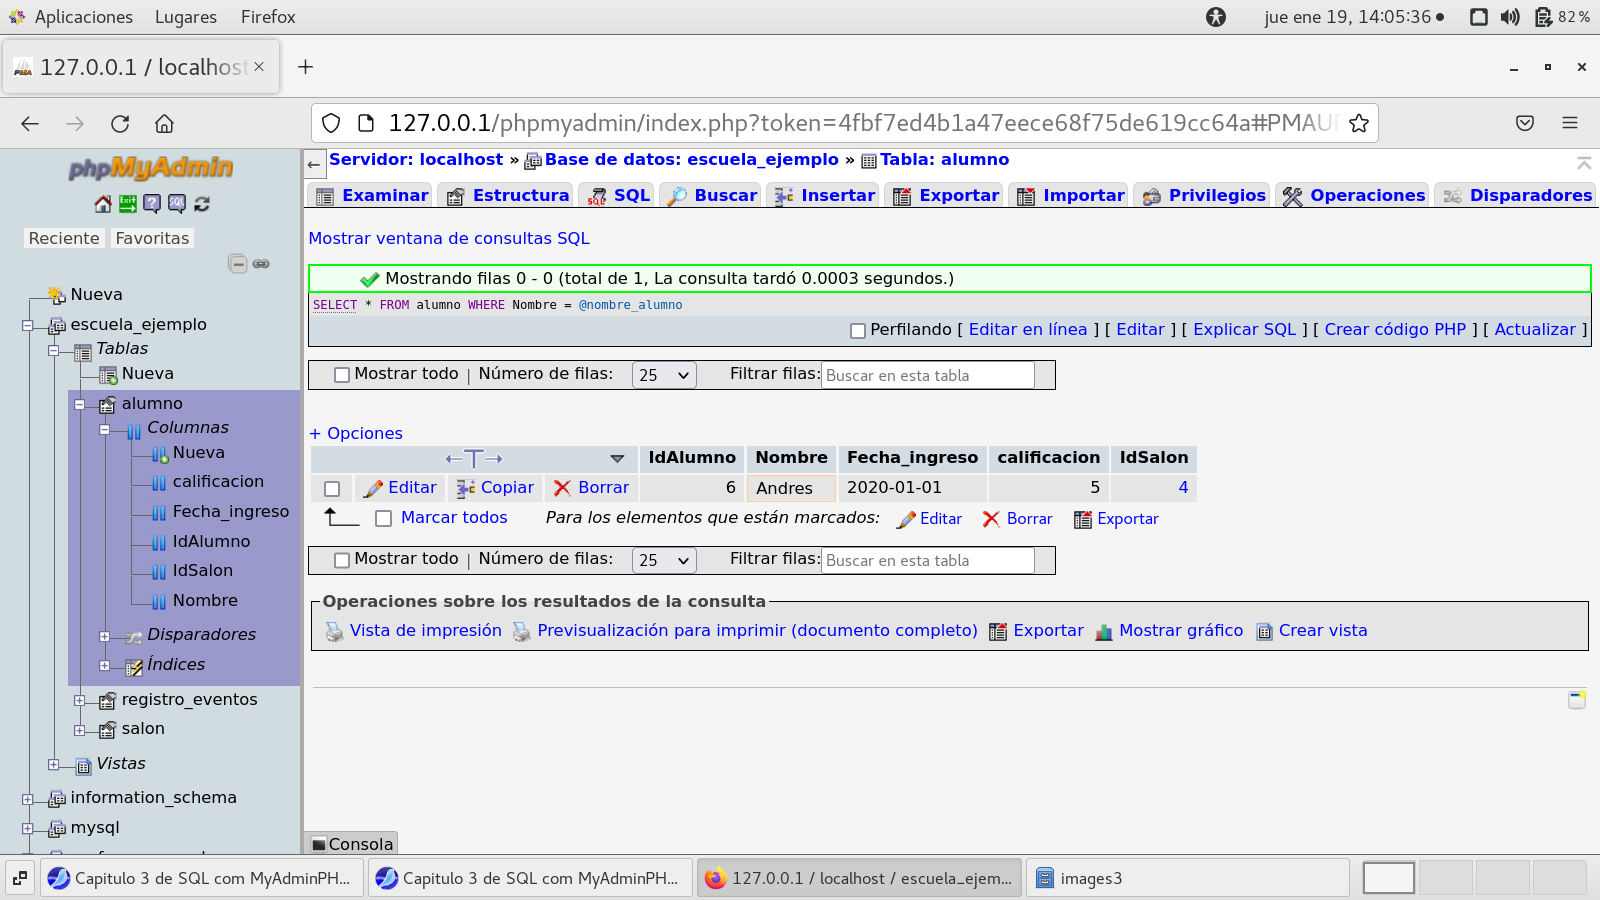Click the reload navigation panel icon
This screenshot has width=1600, height=900.
(202, 204)
